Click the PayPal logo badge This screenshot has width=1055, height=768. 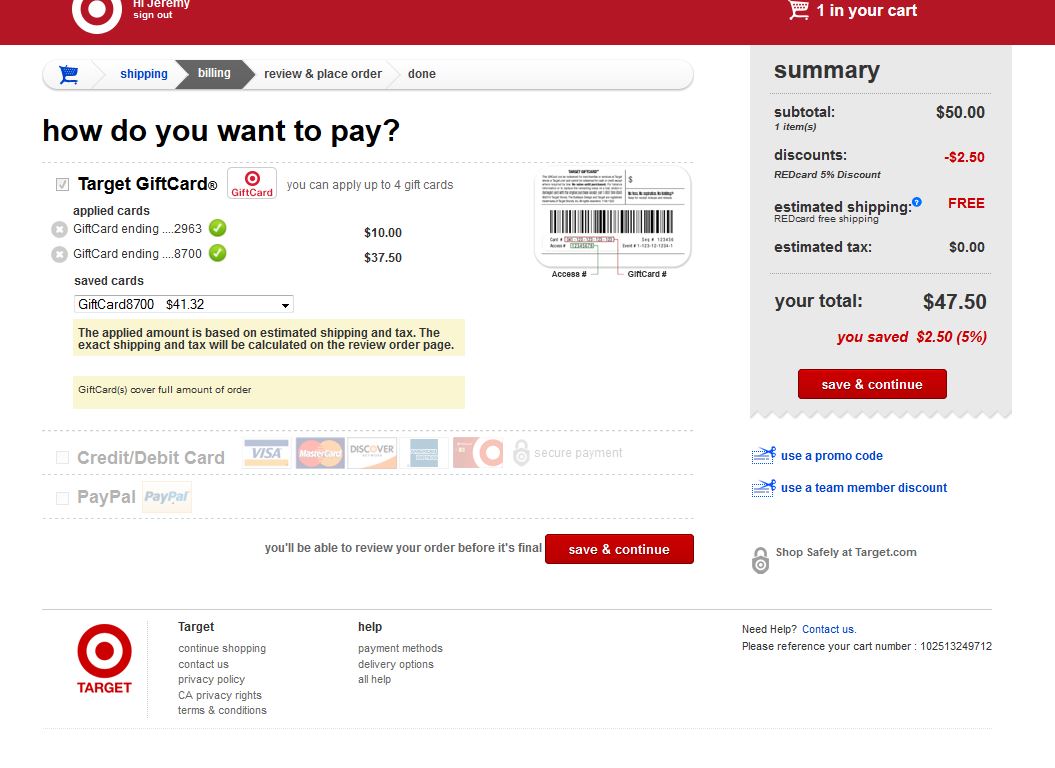coord(167,497)
